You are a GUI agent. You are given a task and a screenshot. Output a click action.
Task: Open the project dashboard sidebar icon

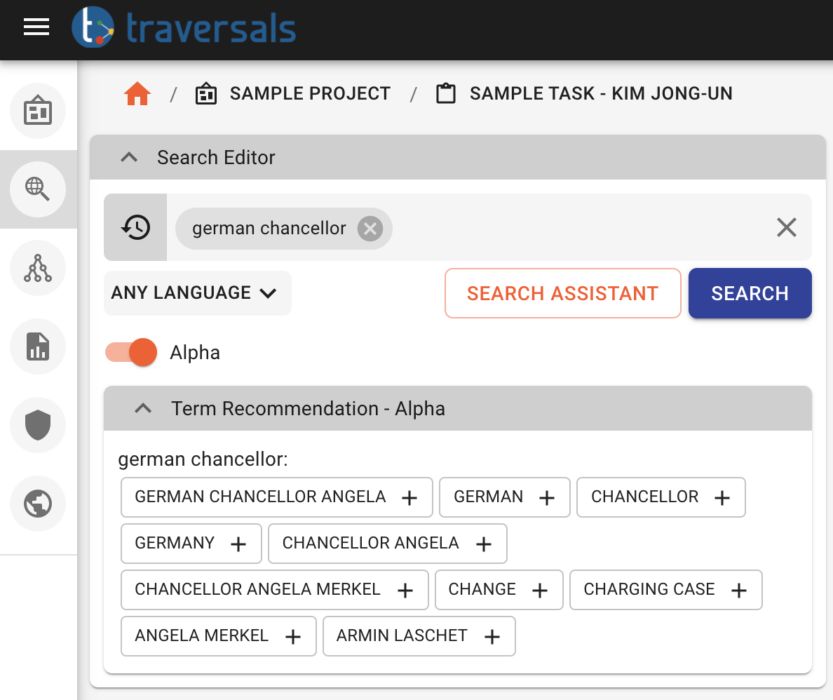coord(38,111)
